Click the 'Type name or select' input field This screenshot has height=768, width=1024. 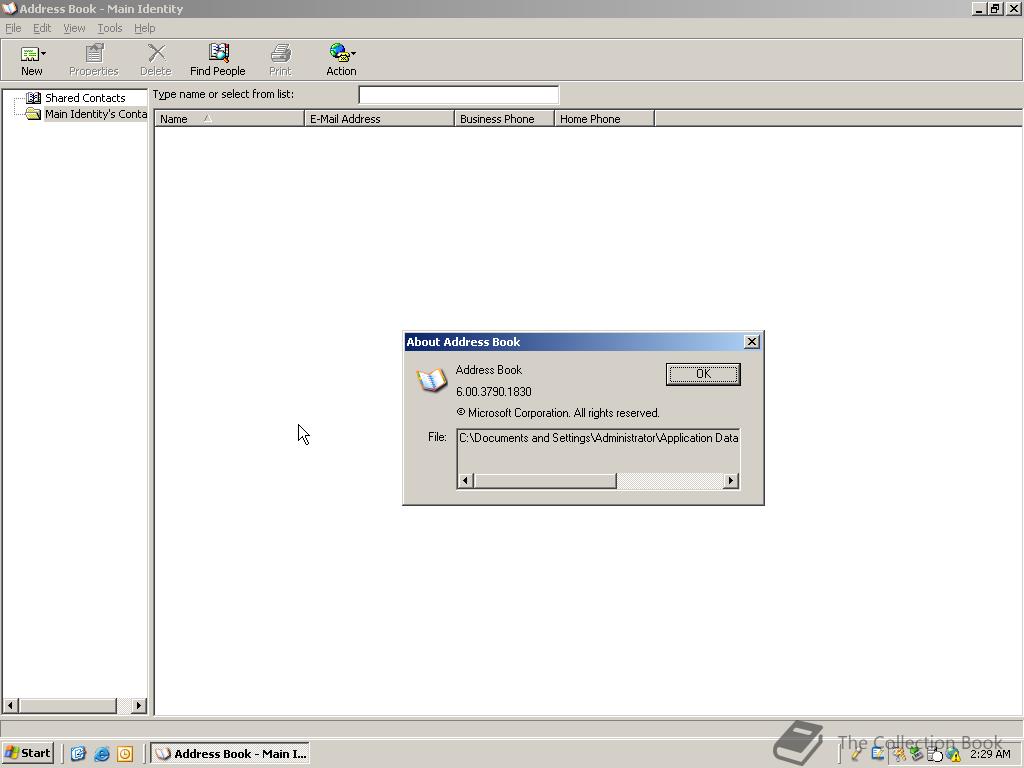pyautogui.click(x=458, y=95)
